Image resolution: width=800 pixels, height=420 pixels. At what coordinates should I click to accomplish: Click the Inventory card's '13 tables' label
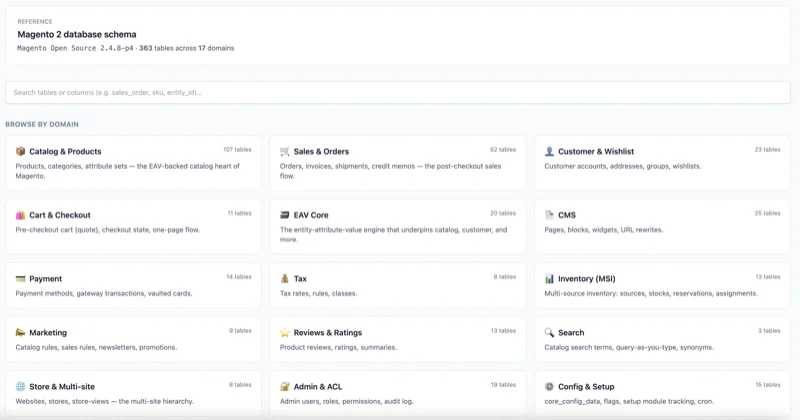pos(768,277)
